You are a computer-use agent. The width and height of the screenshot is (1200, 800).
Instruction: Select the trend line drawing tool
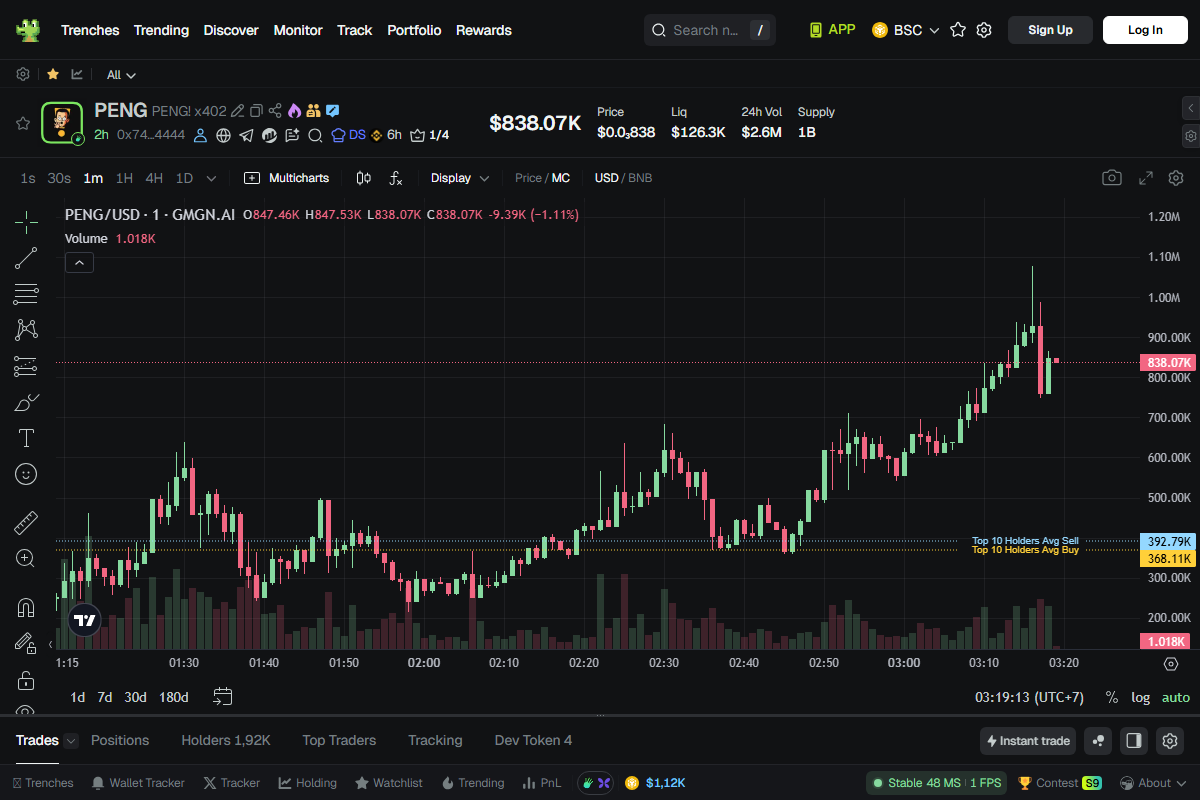point(26,258)
